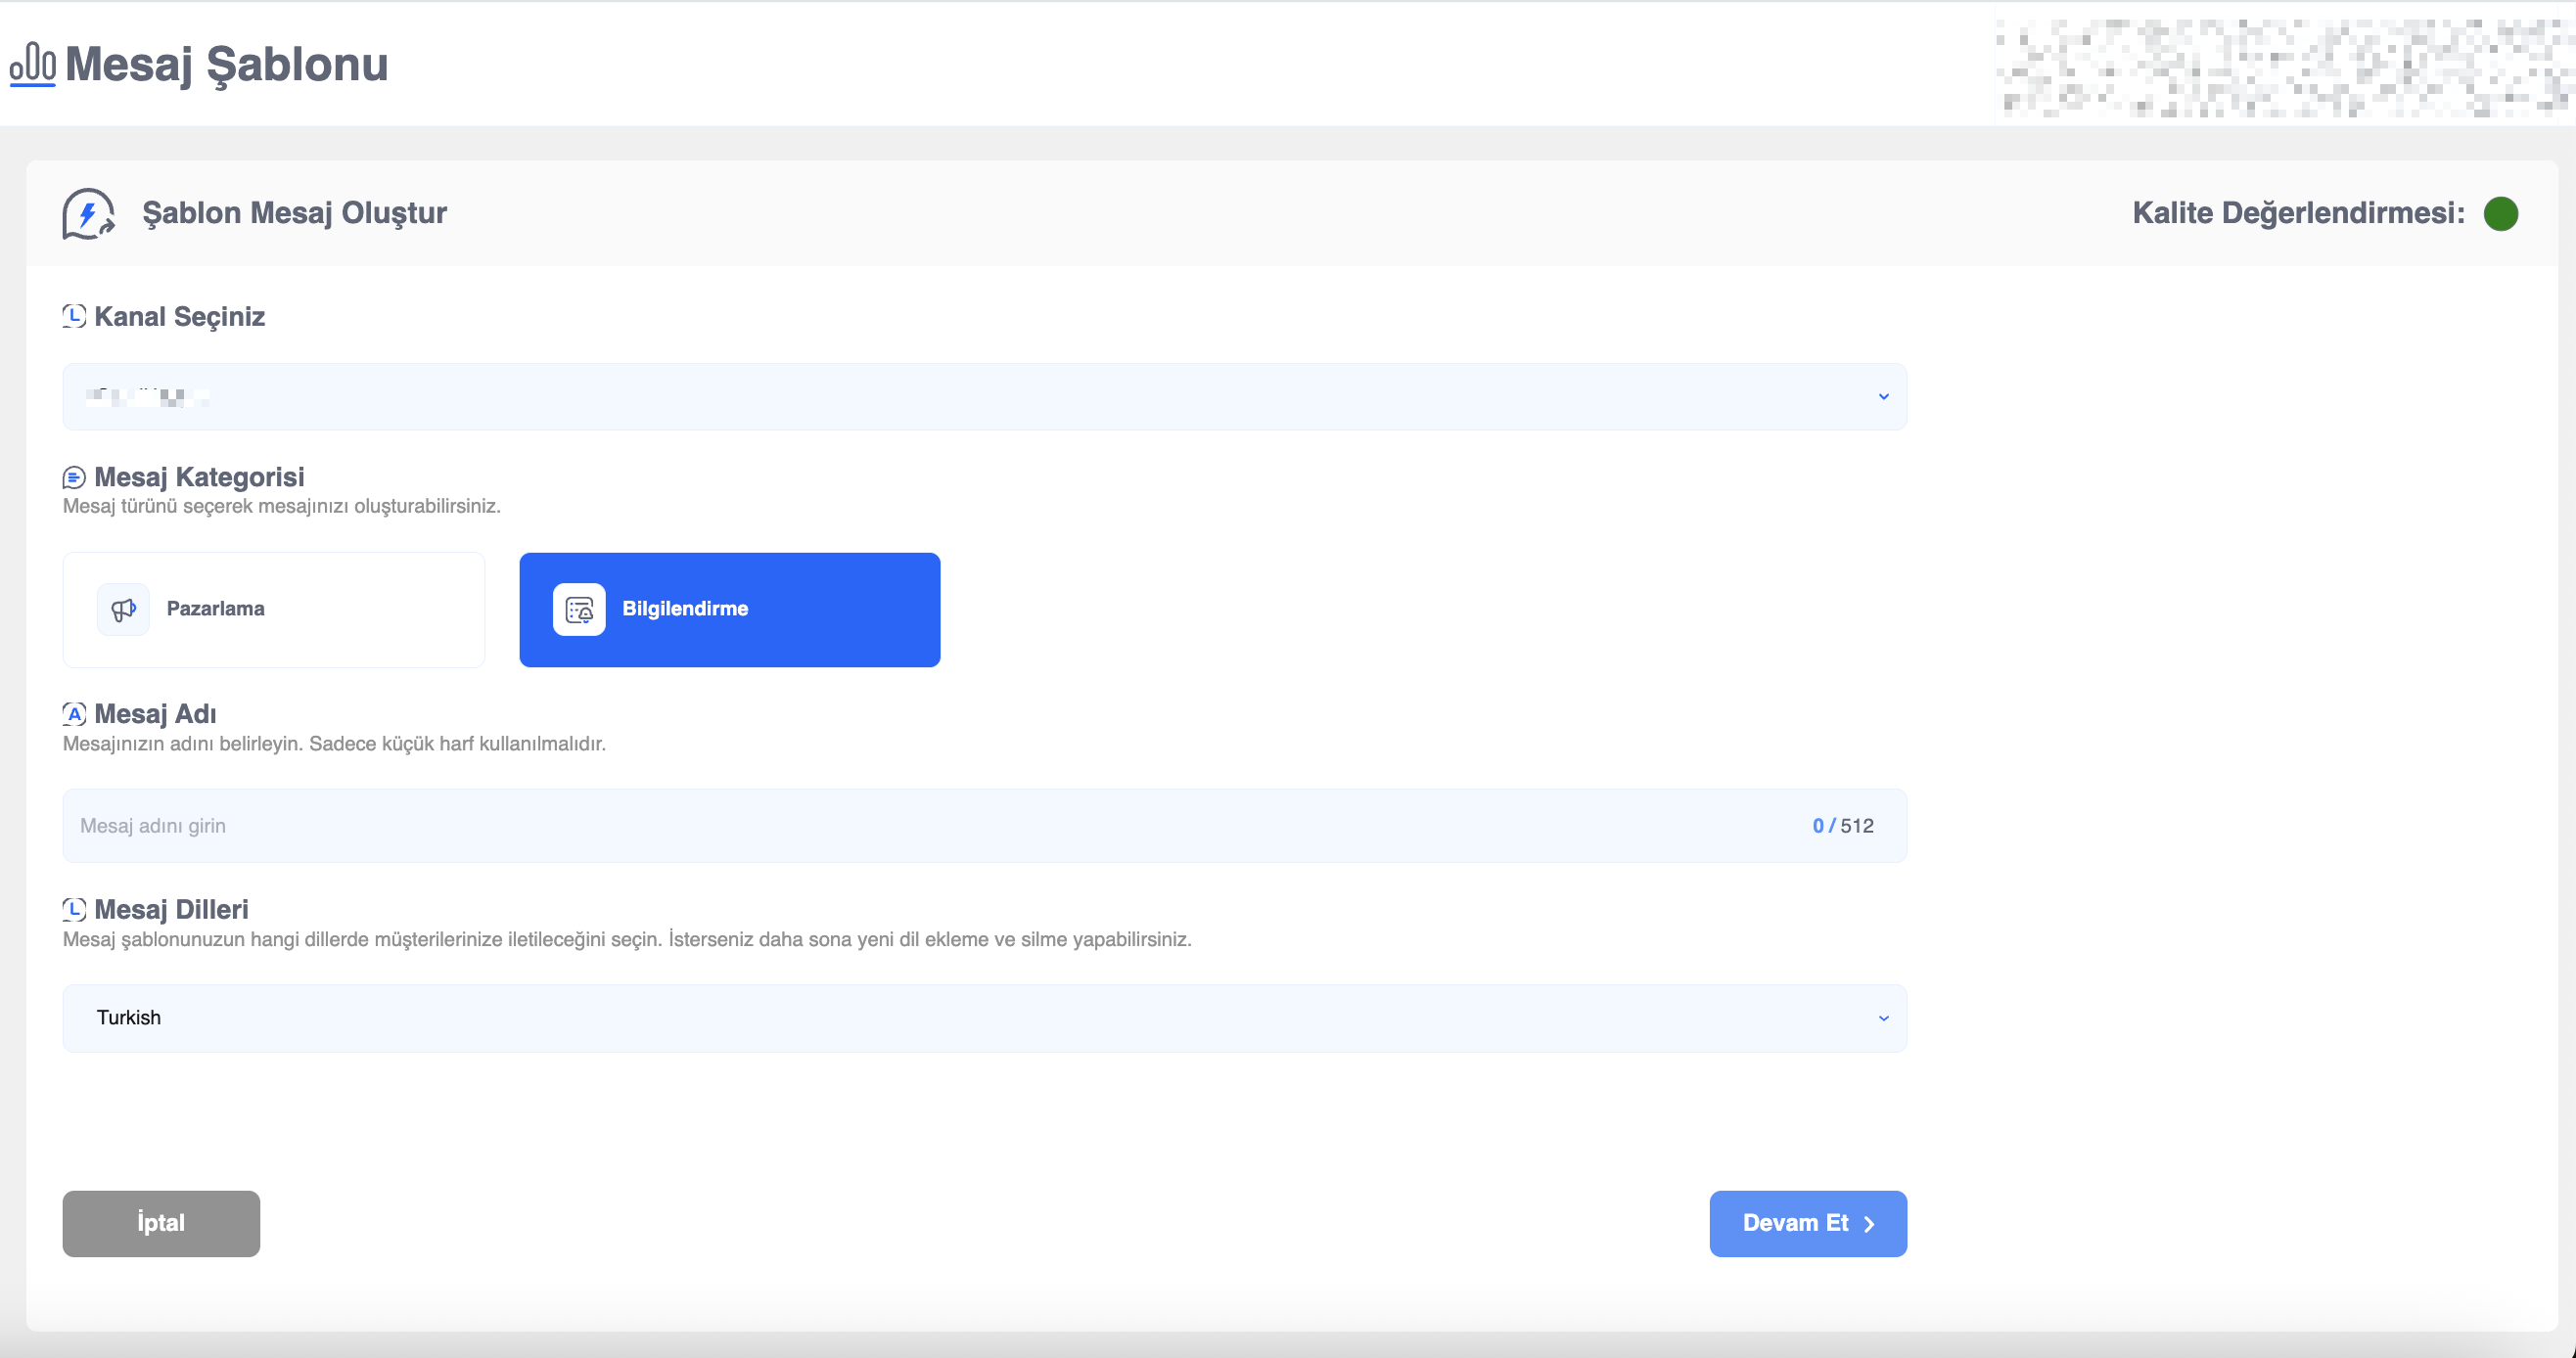The width and height of the screenshot is (2576, 1358).
Task: Click the letter A icon beside Mesaj Adı
Action: coord(74,714)
